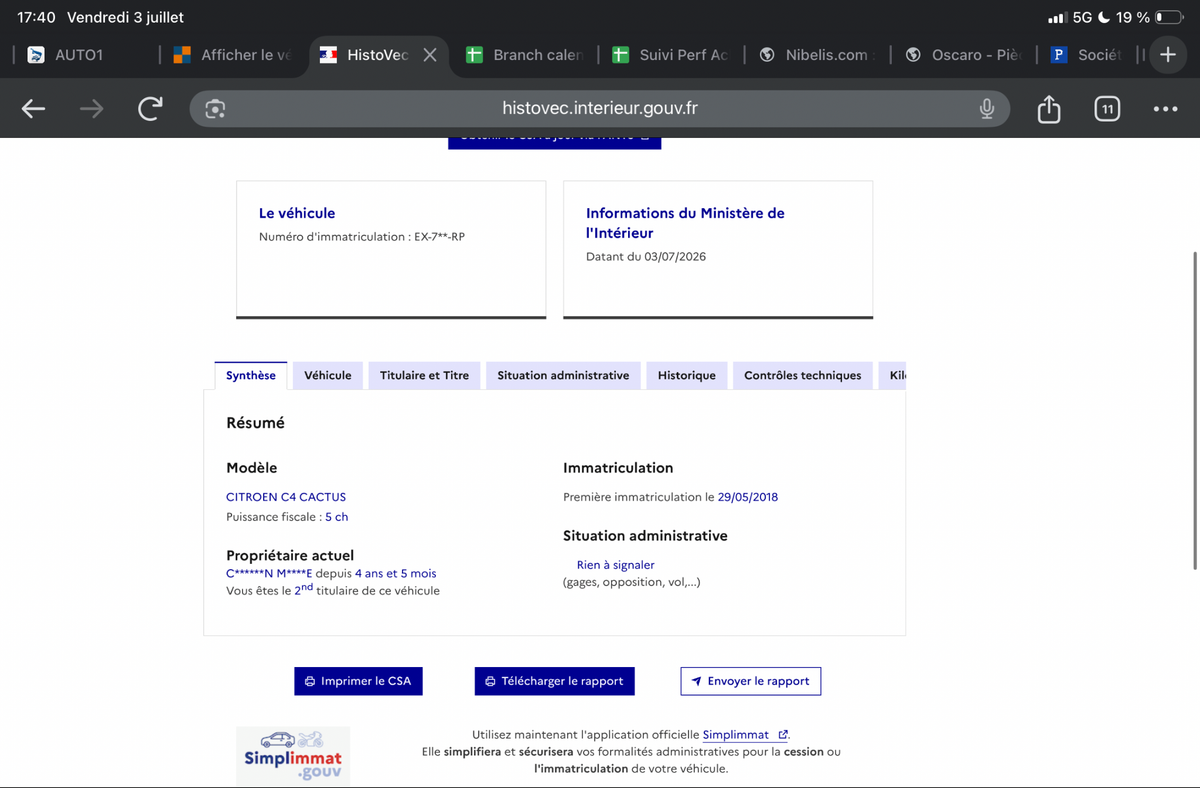Open the Contrôles techniques tab
Image resolution: width=1200 pixels, height=788 pixels.
pyautogui.click(x=803, y=375)
